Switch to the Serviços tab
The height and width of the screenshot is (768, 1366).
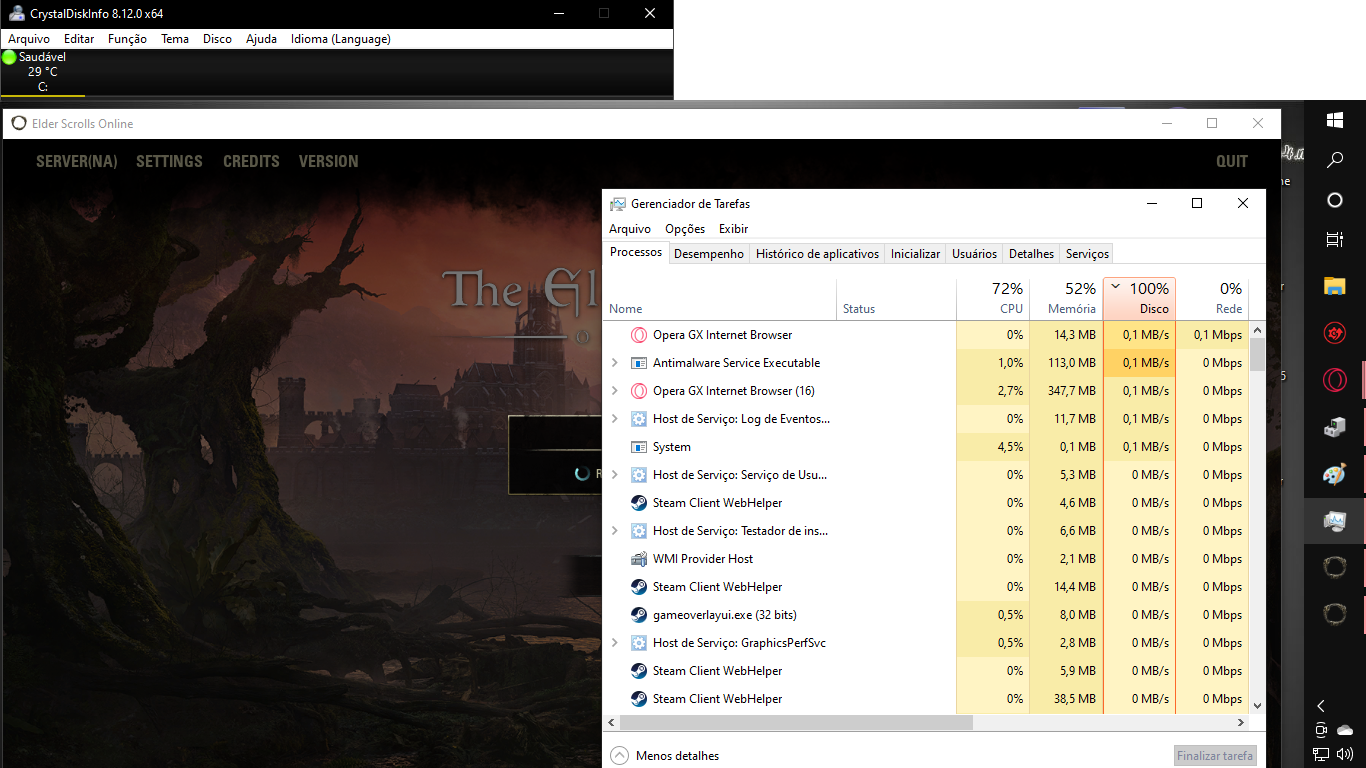tap(1087, 254)
